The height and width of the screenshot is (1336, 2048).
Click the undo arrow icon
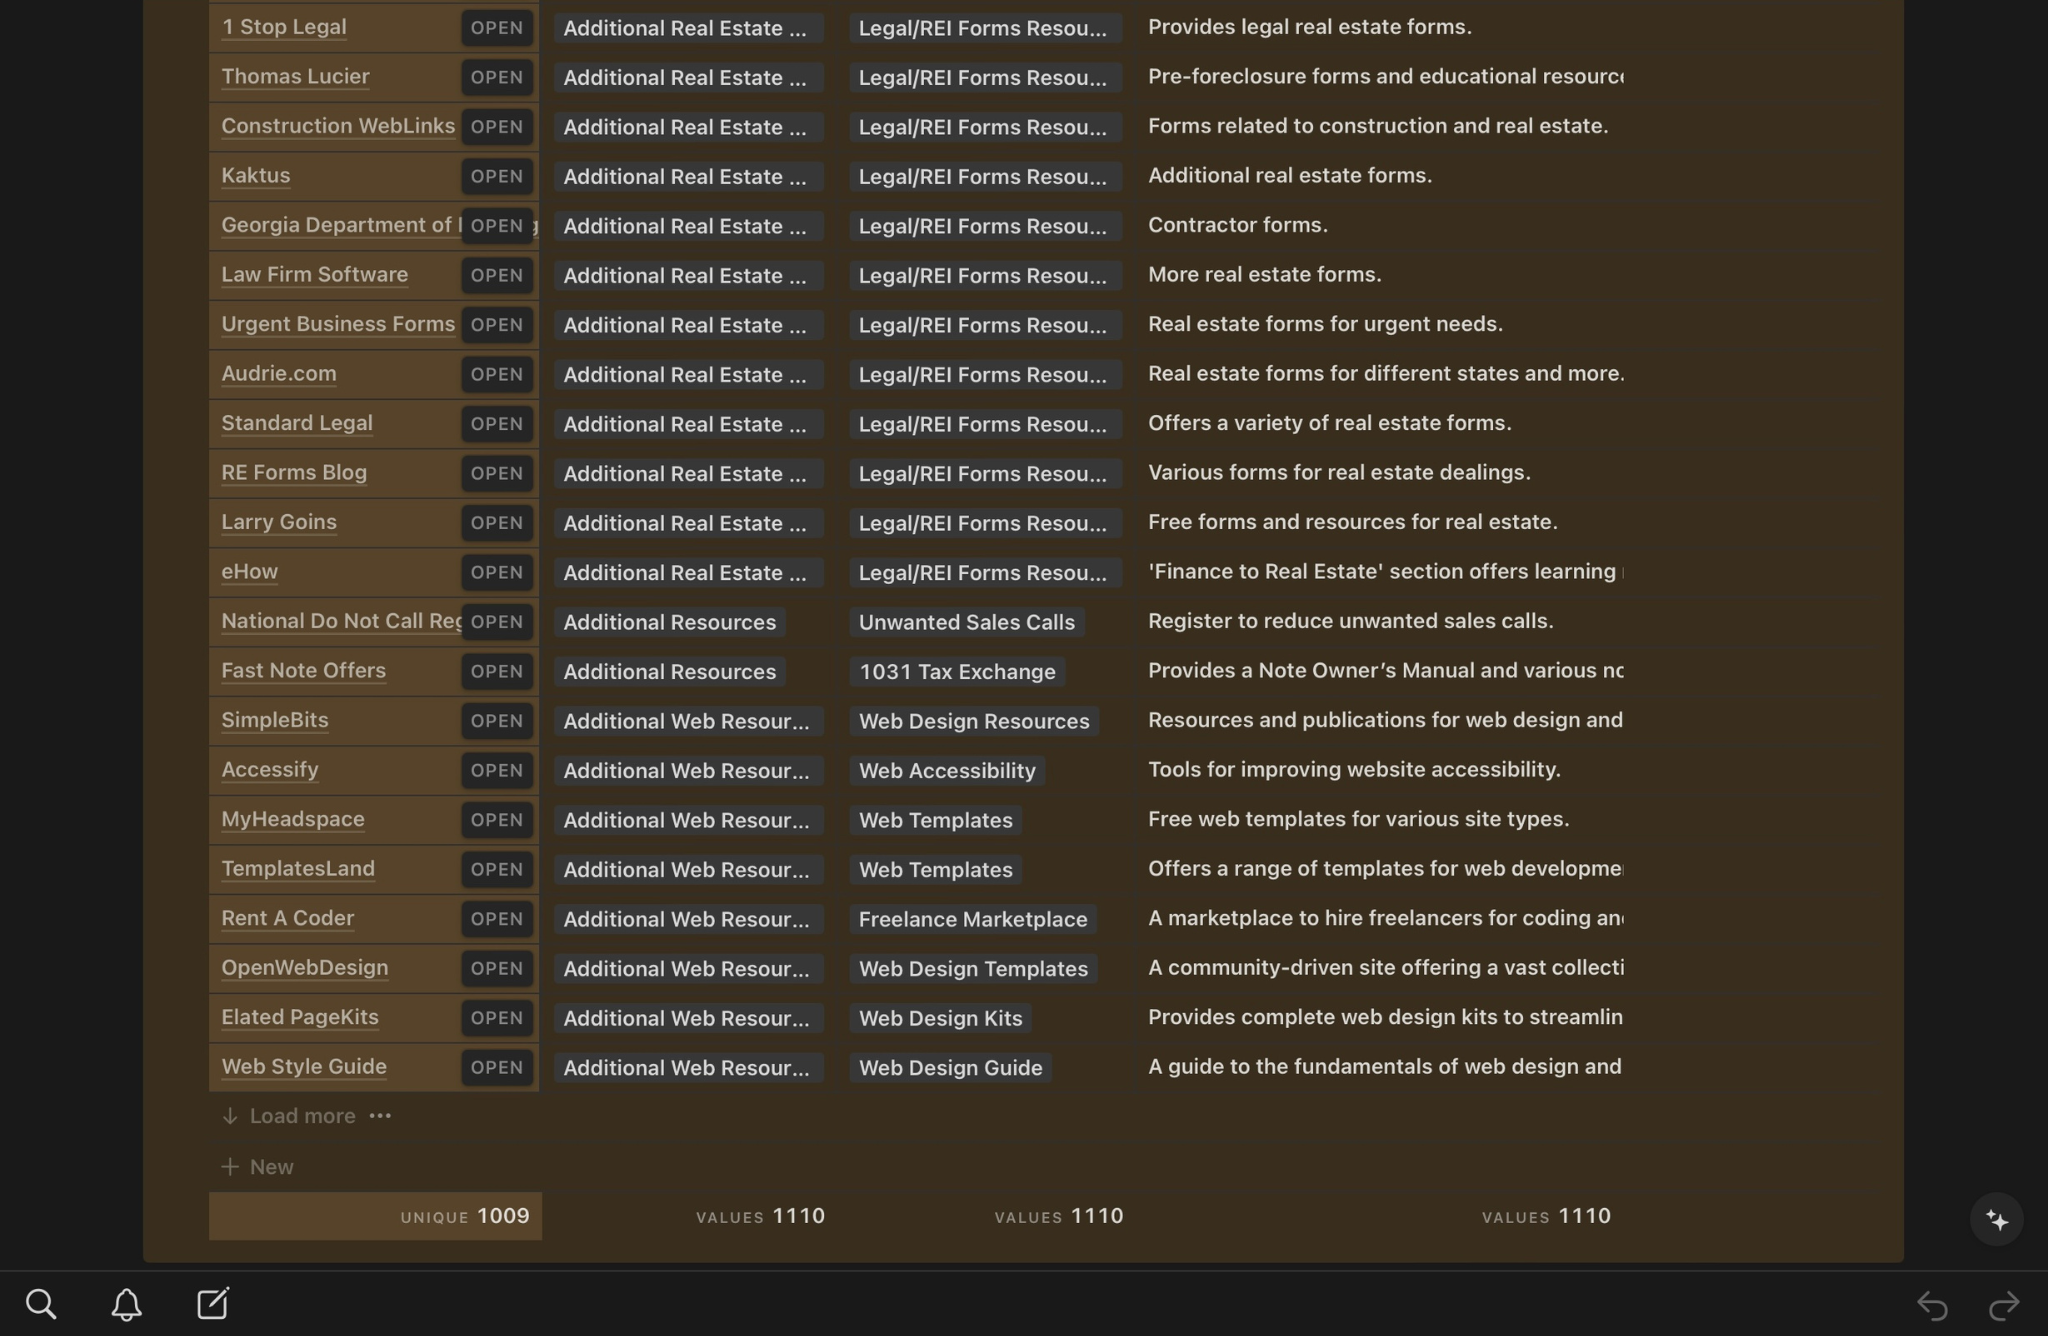pyautogui.click(x=1932, y=1305)
